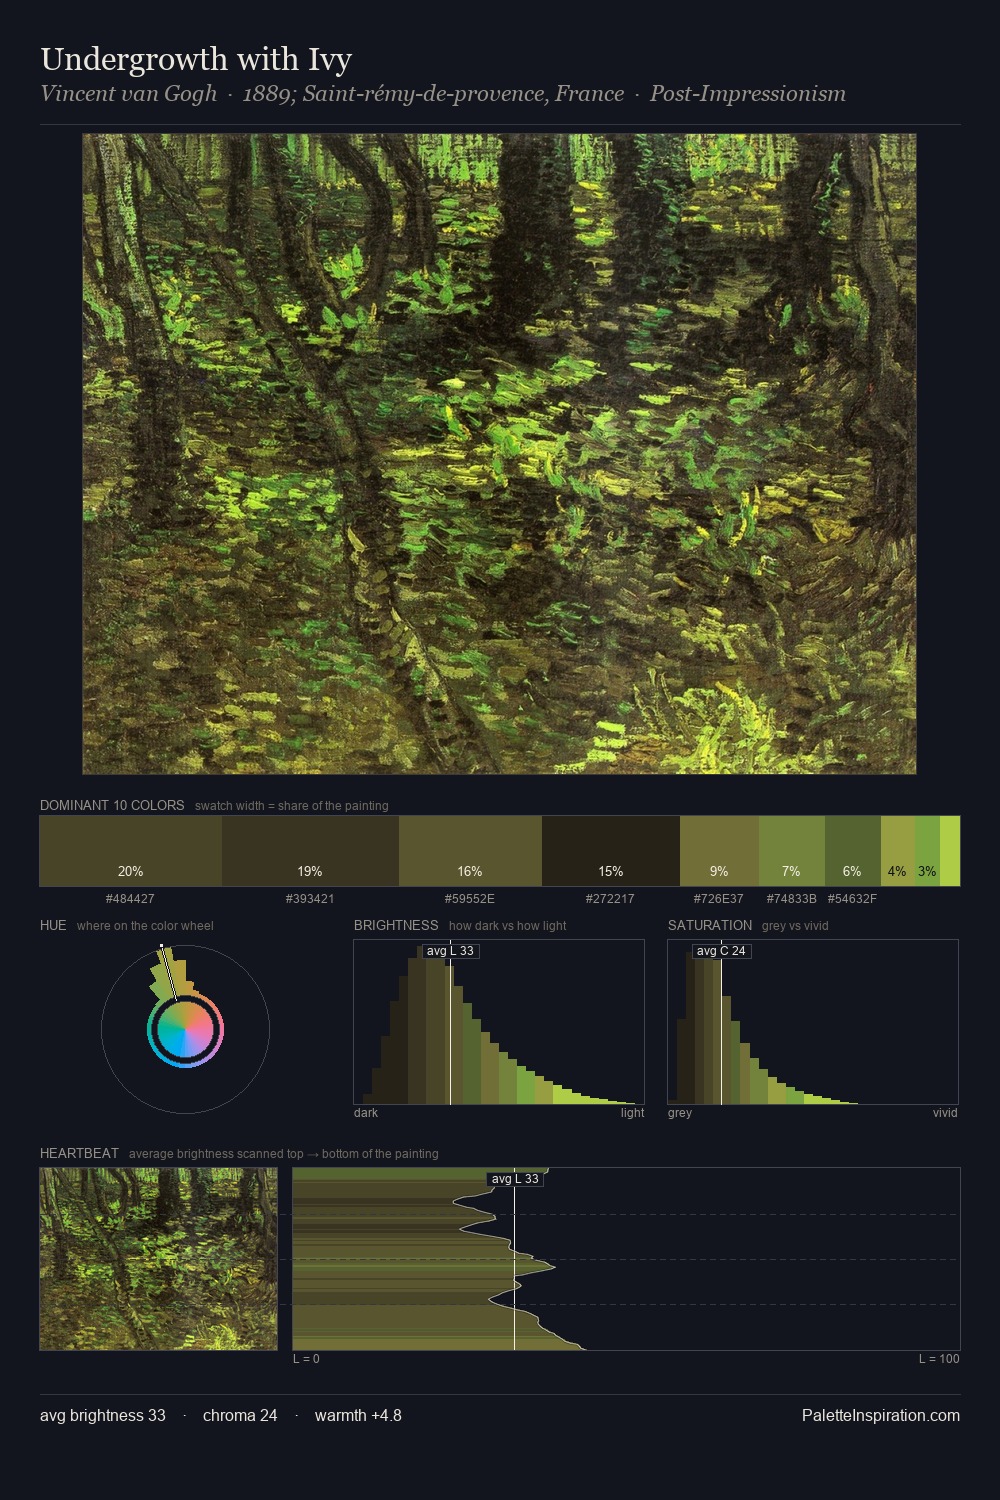Viewport: 1000px width, 1500px height.
Task: Select the #484427 swatch labeled 20%
Action: [x=131, y=851]
